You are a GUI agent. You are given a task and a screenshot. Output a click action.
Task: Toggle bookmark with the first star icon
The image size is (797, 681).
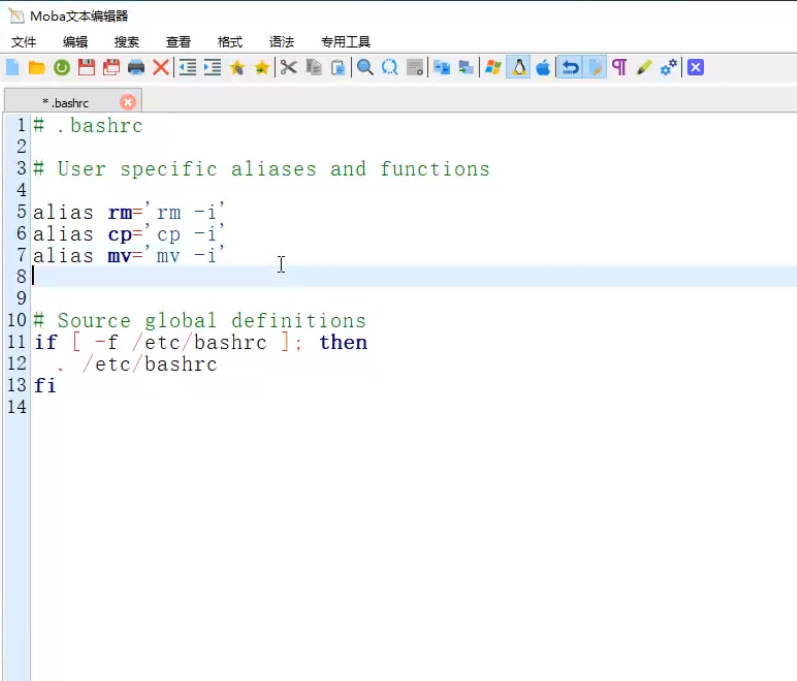coord(237,68)
